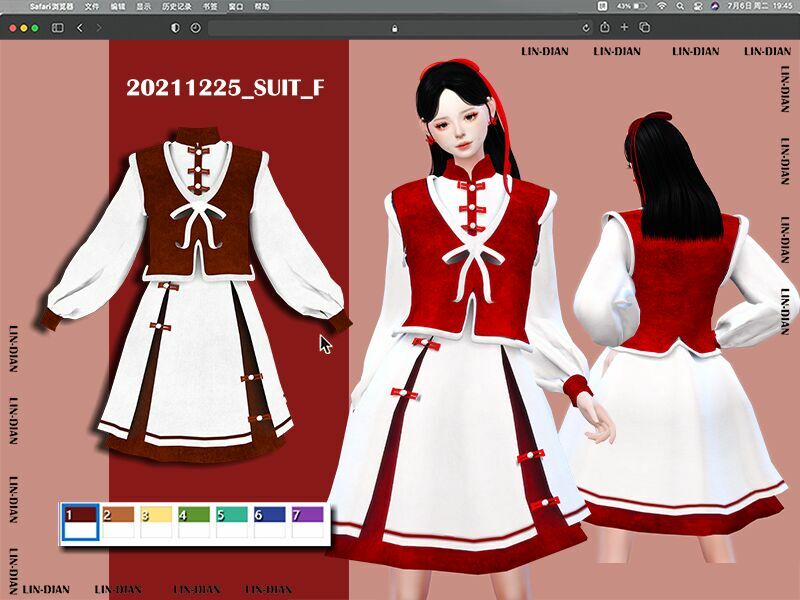This screenshot has width=800, height=600.
Task: Toggle the Safari sidebar
Action: click(x=58, y=28)
